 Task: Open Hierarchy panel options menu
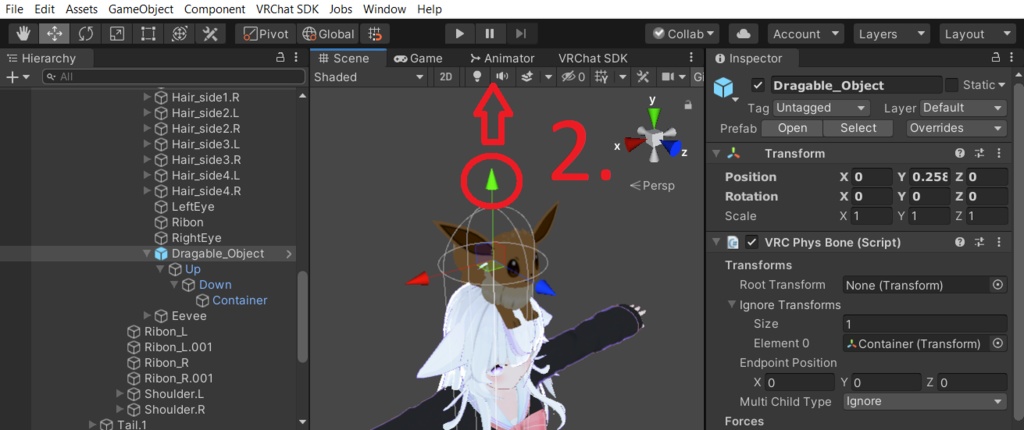(296, 58)
